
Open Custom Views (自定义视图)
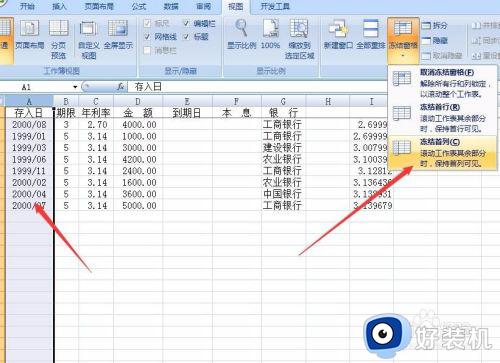coord(89,40)
